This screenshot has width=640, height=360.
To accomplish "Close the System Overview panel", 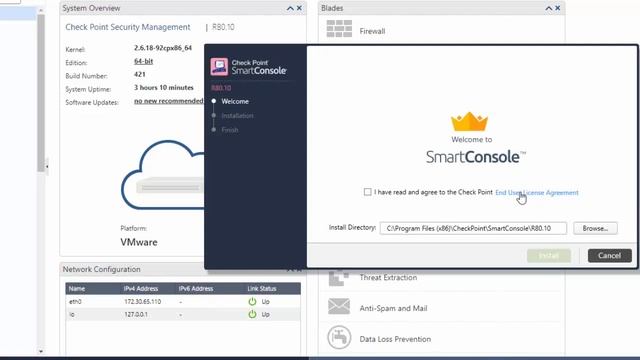I will 299,8.
